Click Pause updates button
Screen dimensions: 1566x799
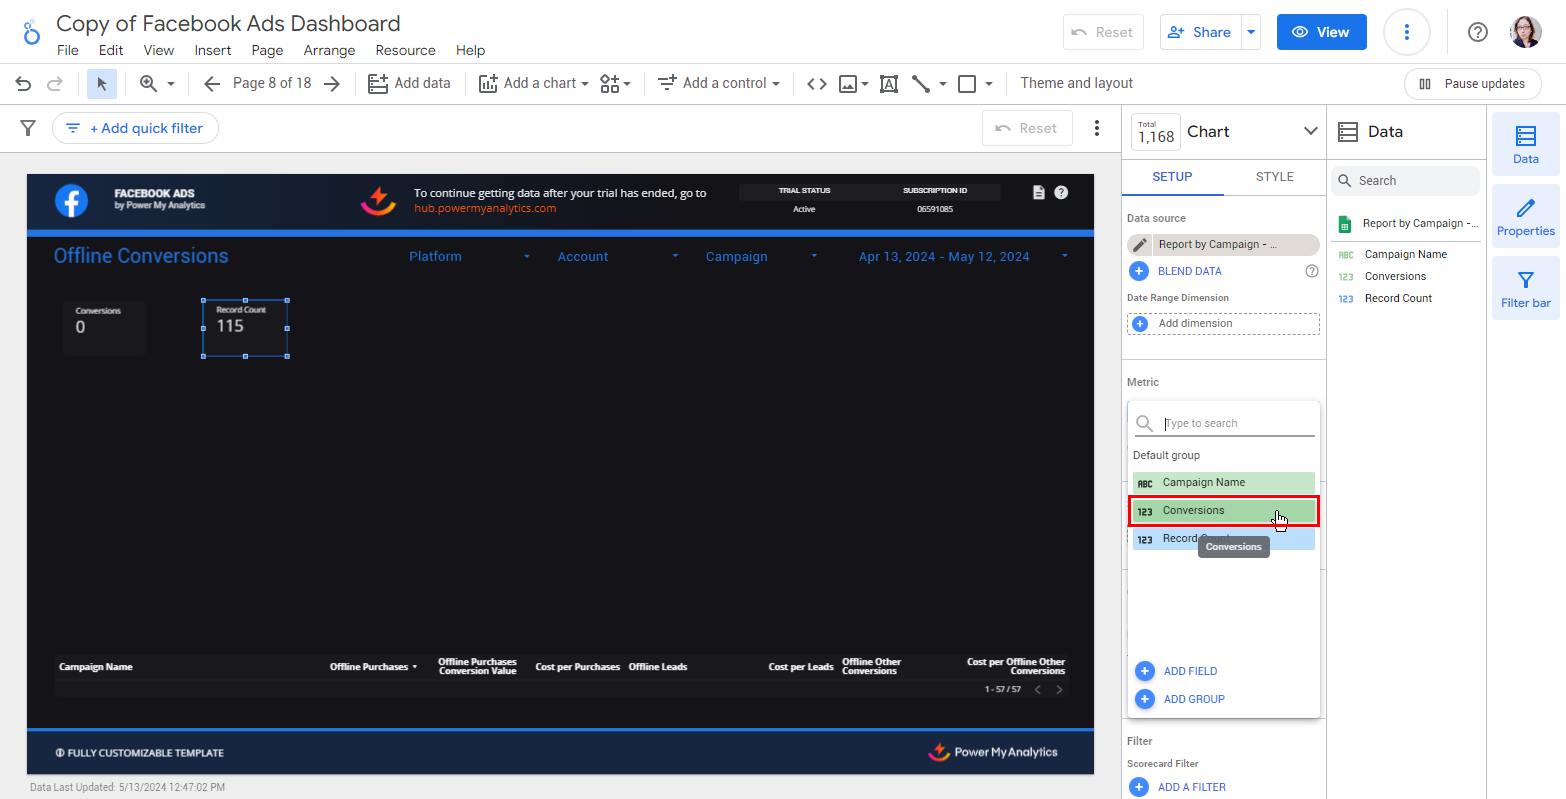coord(1472,84)
